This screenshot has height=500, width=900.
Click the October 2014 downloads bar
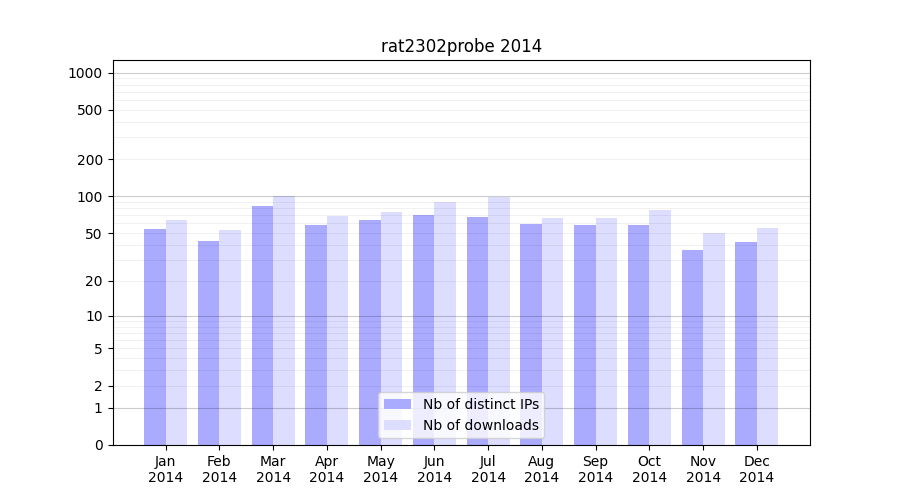[660, 327]
